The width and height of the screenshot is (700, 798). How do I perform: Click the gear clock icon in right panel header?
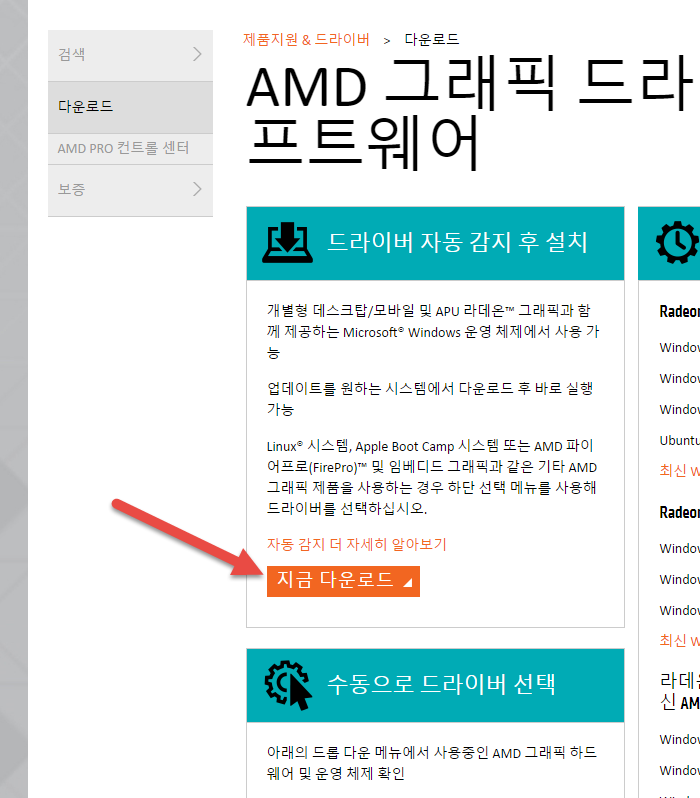click(678, 243)
